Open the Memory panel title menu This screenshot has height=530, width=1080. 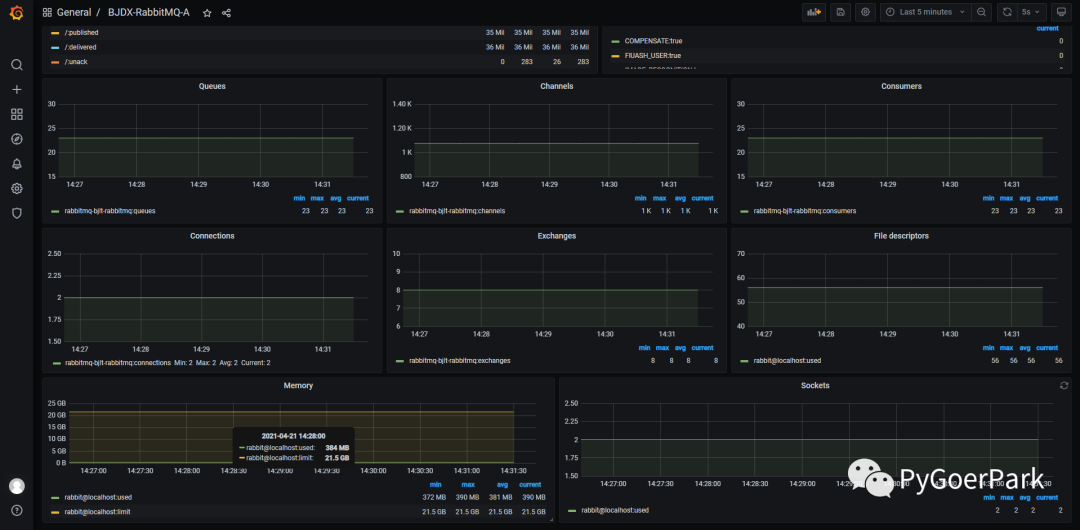click(x=298, y=386)
